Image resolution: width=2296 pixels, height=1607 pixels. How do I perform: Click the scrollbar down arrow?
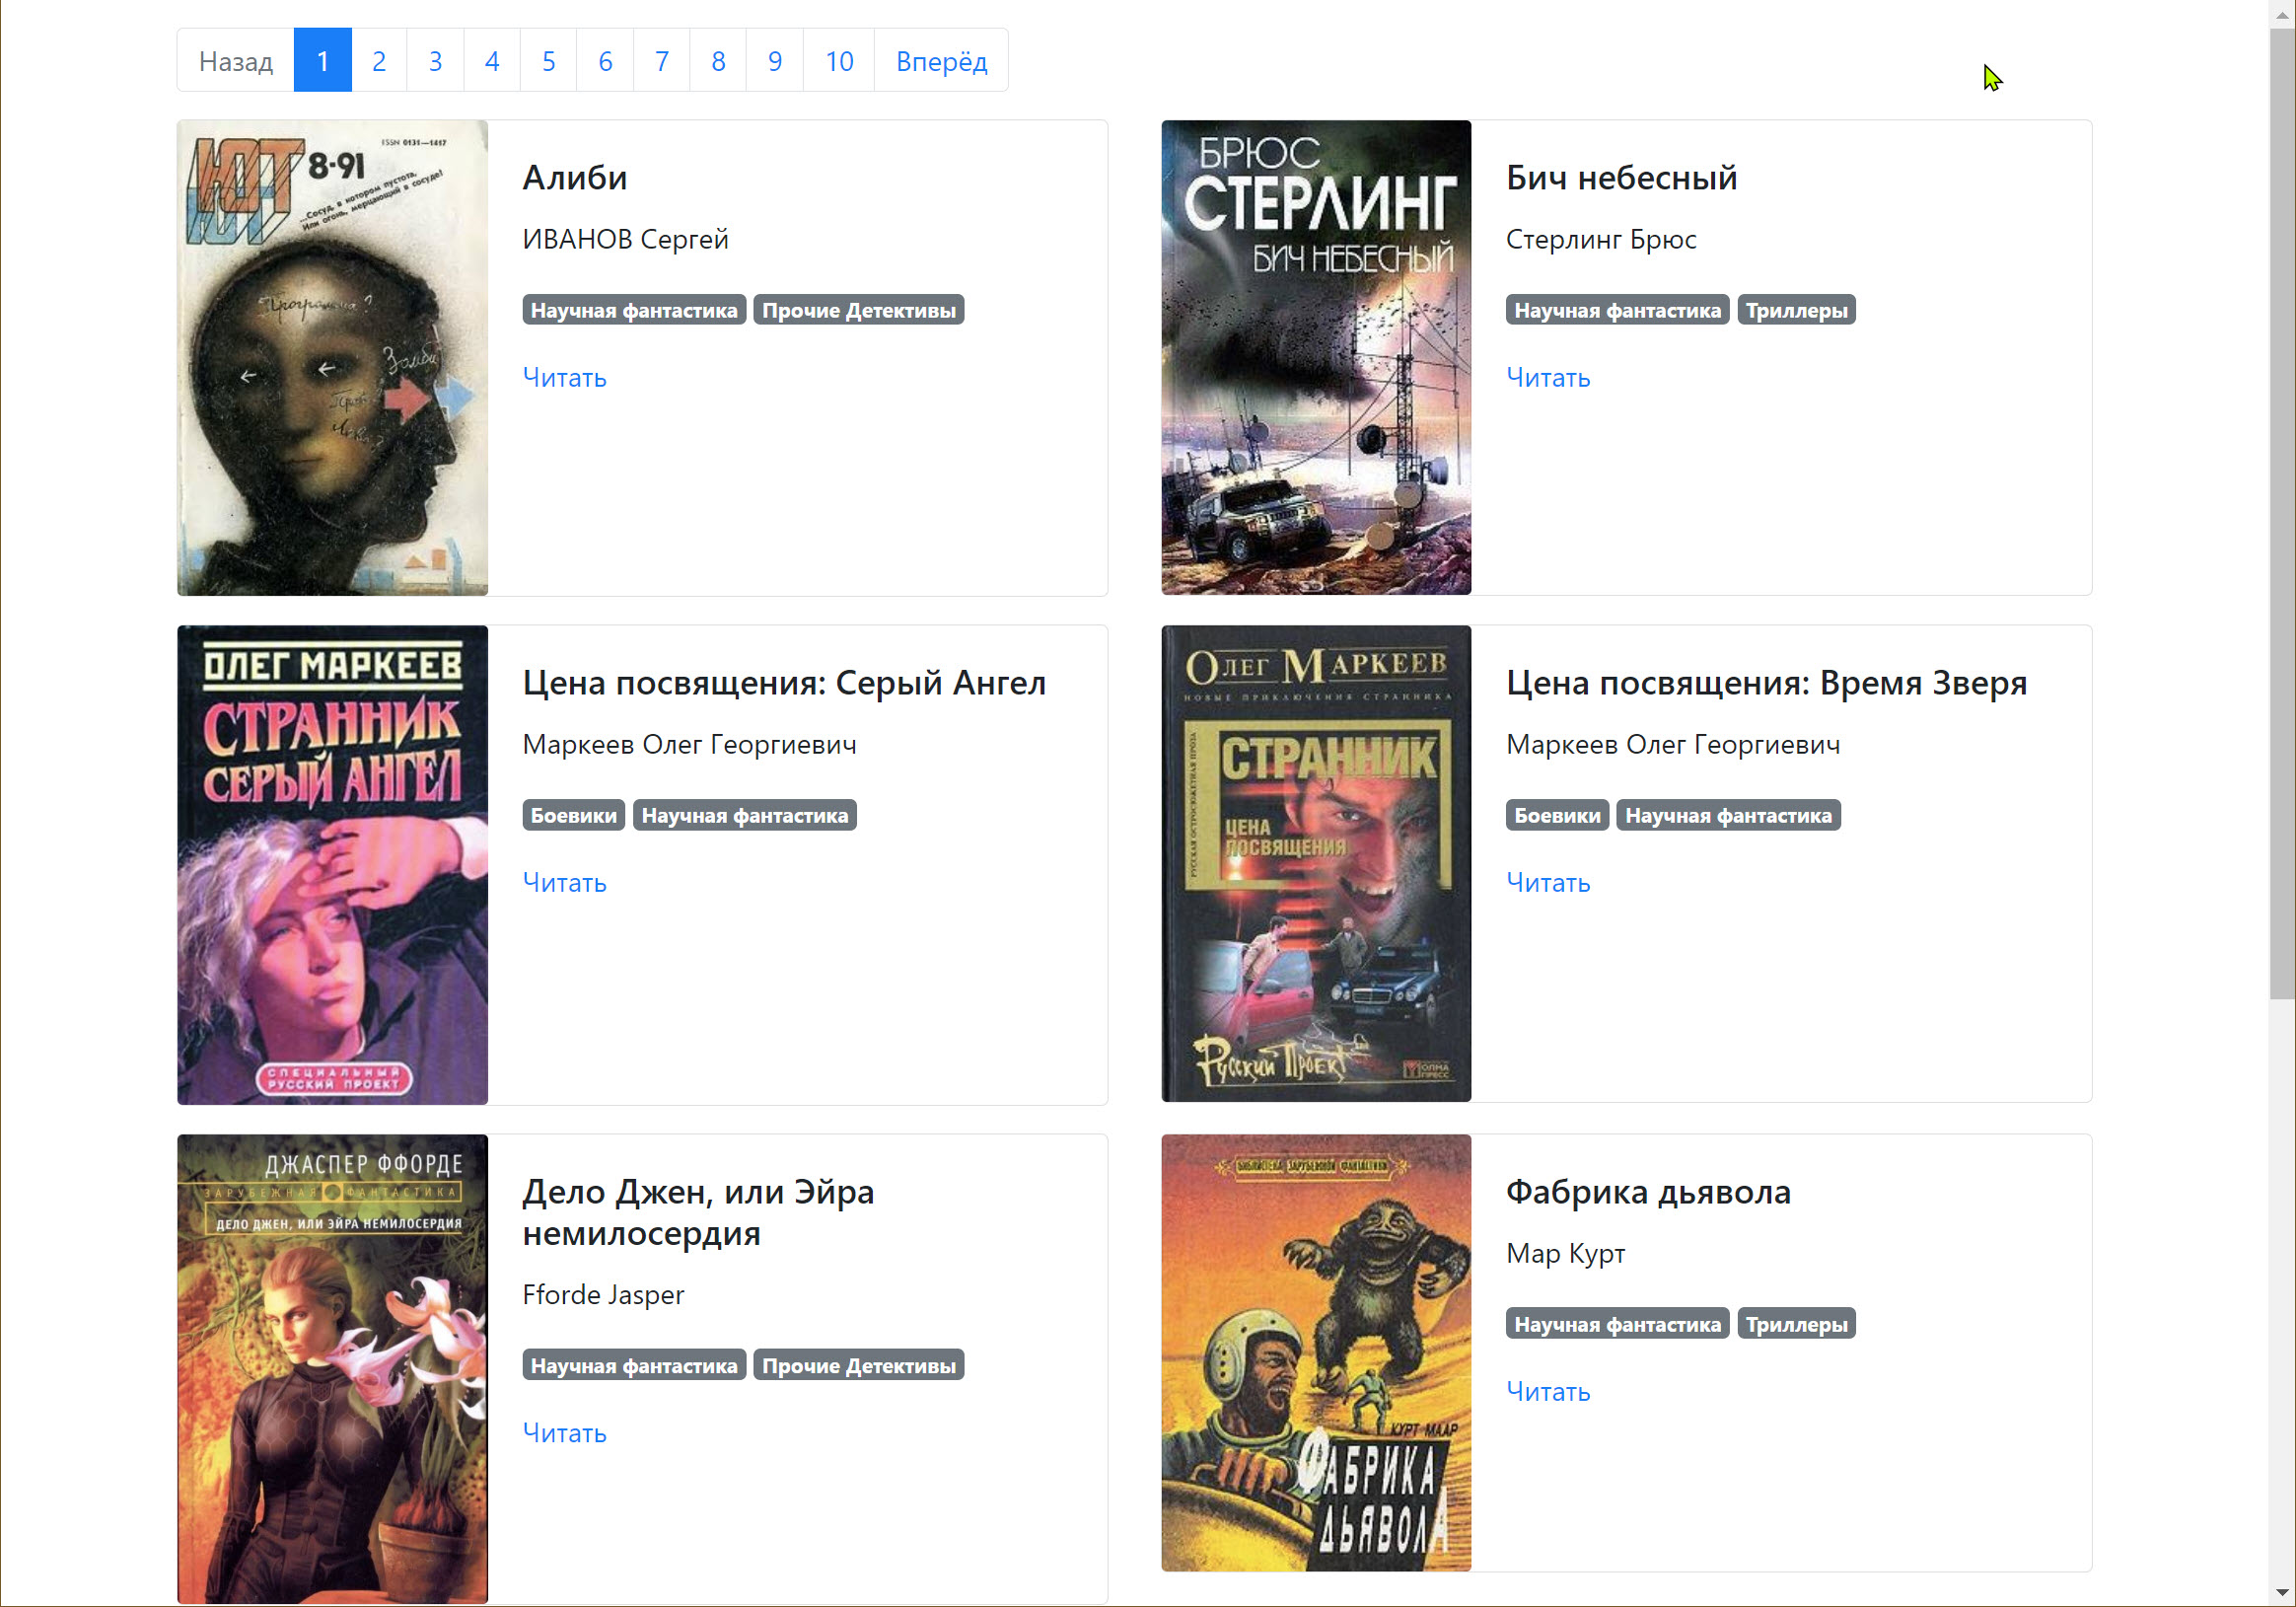tap(2281, 1592)
